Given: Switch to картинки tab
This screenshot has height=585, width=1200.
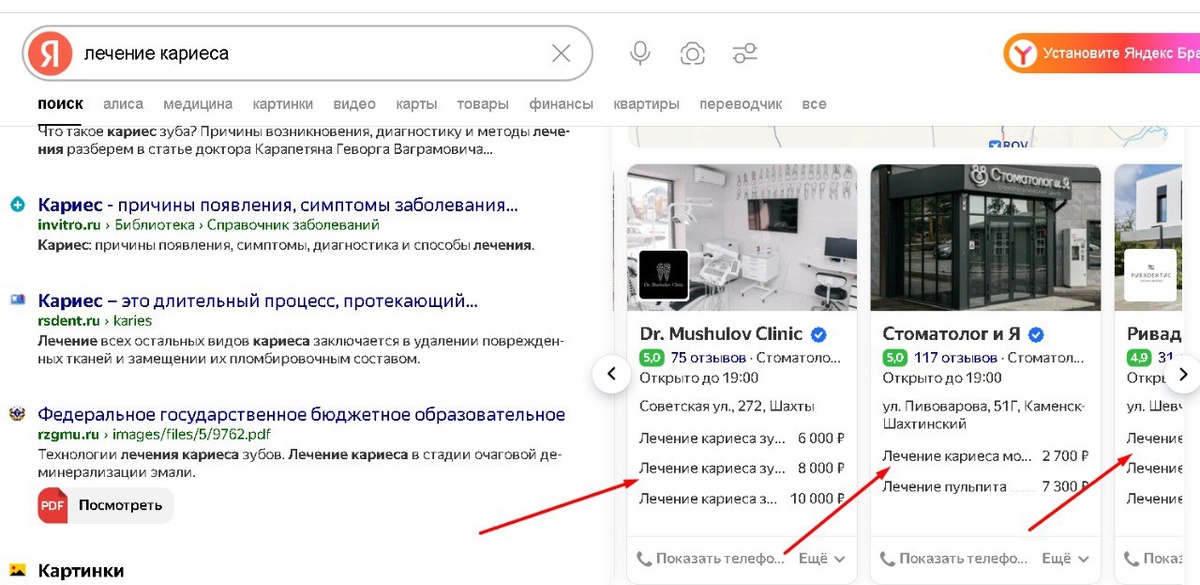Looking at the screenshot, I should 283,104.
